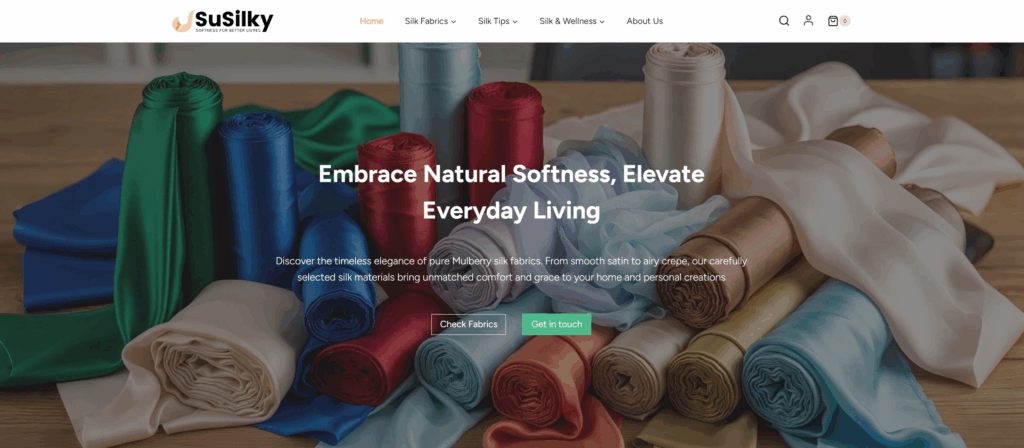The width and height of the screenshot is (1024, 448).
Task: Go to the Home menu item
Action: coord(372,21)
